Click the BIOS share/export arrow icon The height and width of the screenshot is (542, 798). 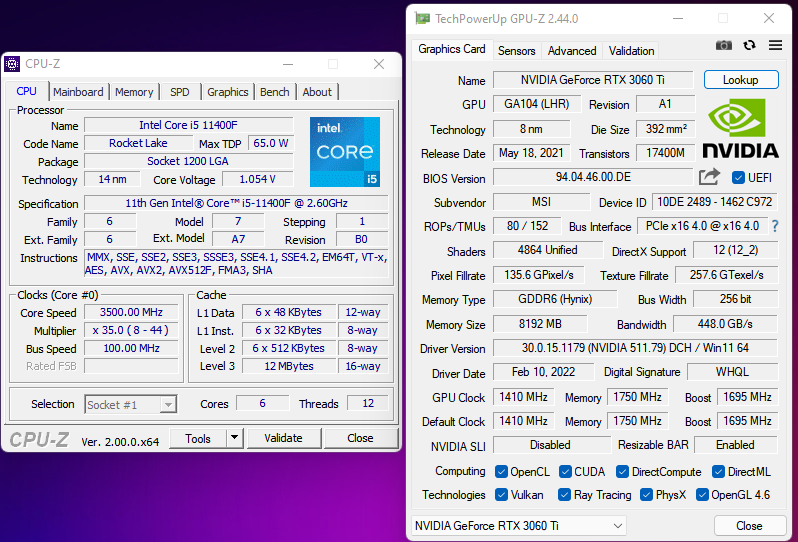(709, 177)
